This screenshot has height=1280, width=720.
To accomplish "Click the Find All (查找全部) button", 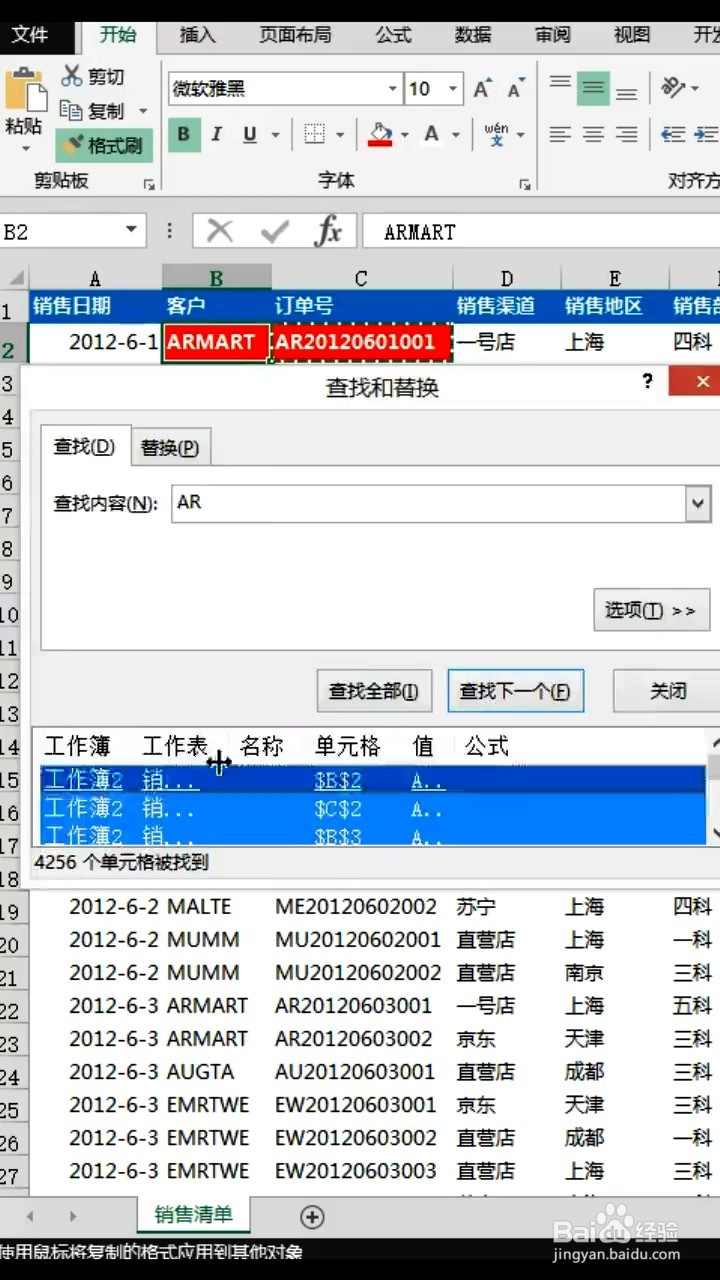I will point(374,691).
